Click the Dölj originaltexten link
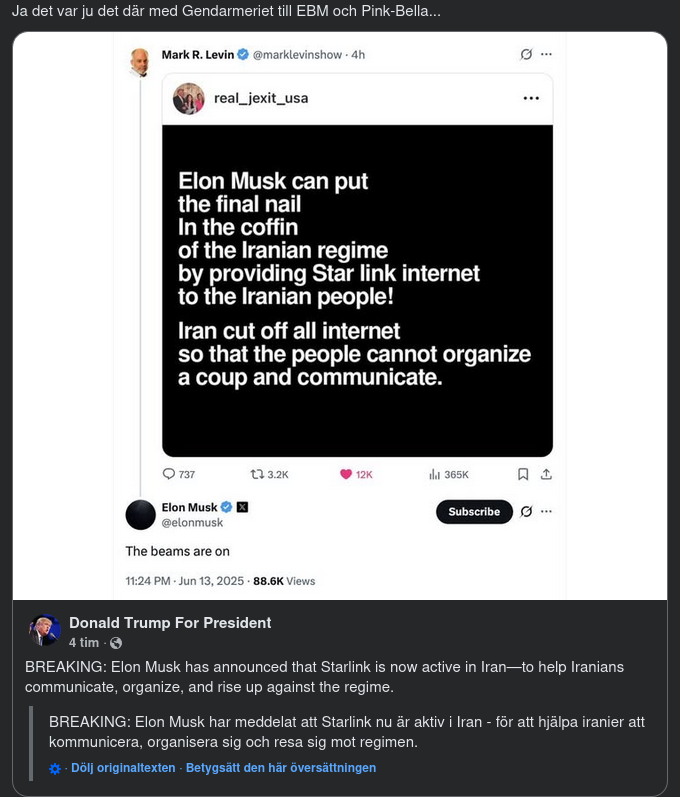The image size is (680, 797). coord(123,768)
